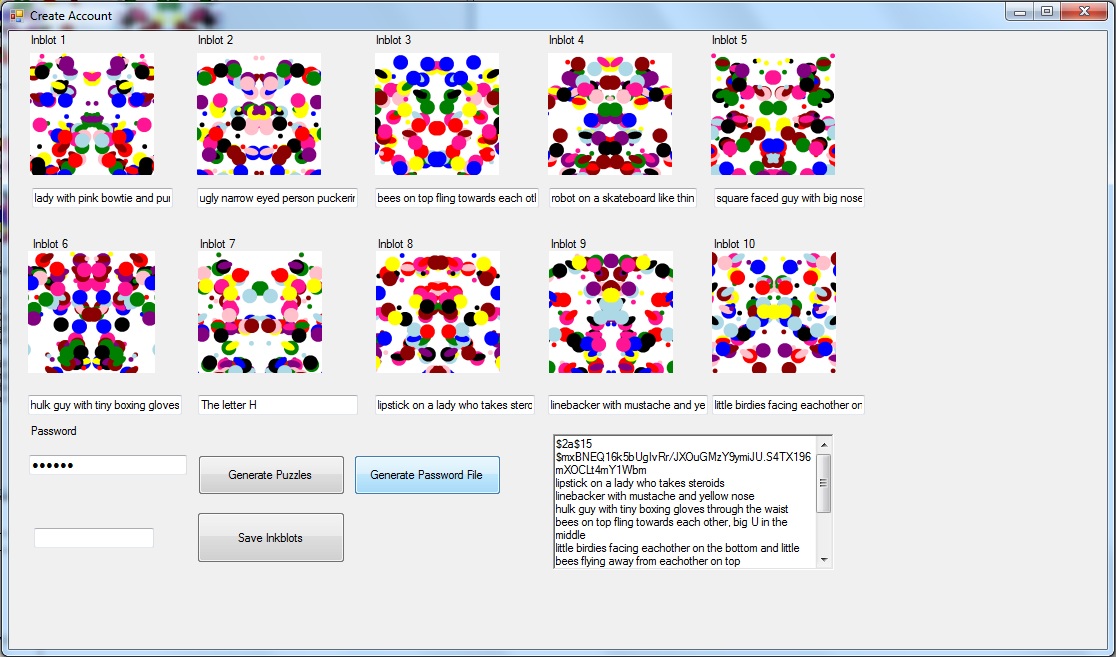Select the Inblot 8 inkblot image

tap(438, 312)
